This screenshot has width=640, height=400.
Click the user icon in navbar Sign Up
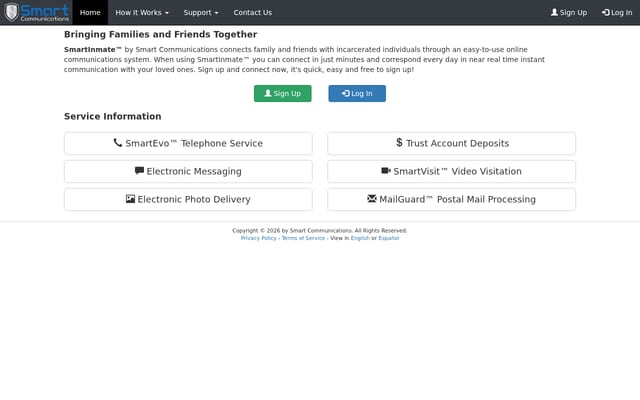pyautogui.click(x=554, y=12)
